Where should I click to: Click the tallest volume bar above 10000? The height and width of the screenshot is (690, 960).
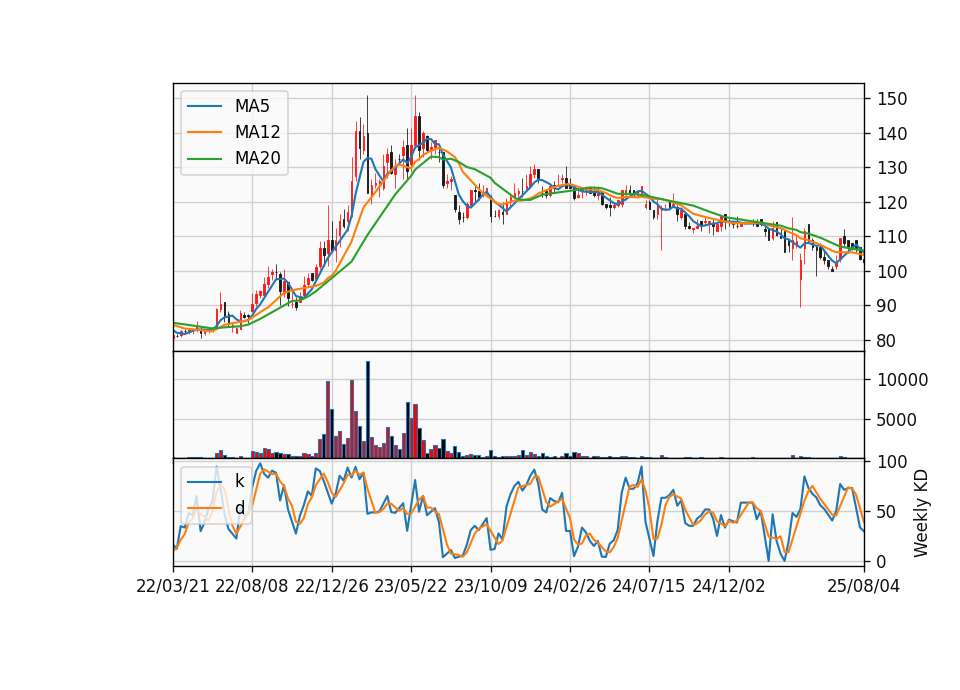tap(368, 410)
